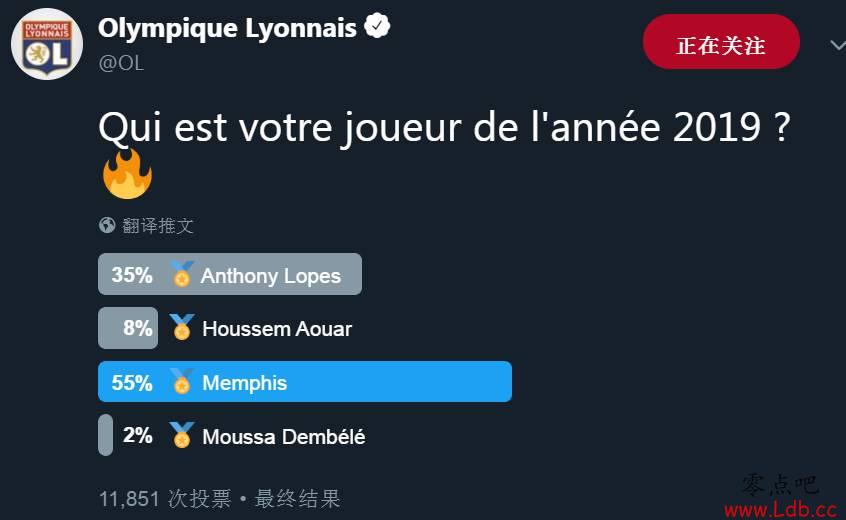
Task: Click the medal icon beside Anthony Lopes
Action: [182, 274]
